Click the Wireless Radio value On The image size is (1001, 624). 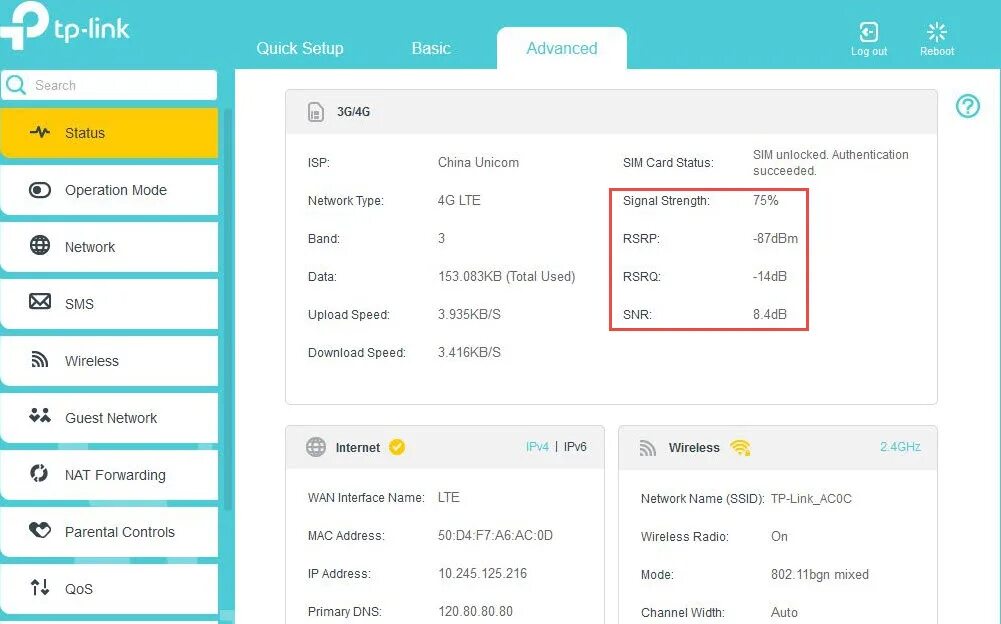779,536
